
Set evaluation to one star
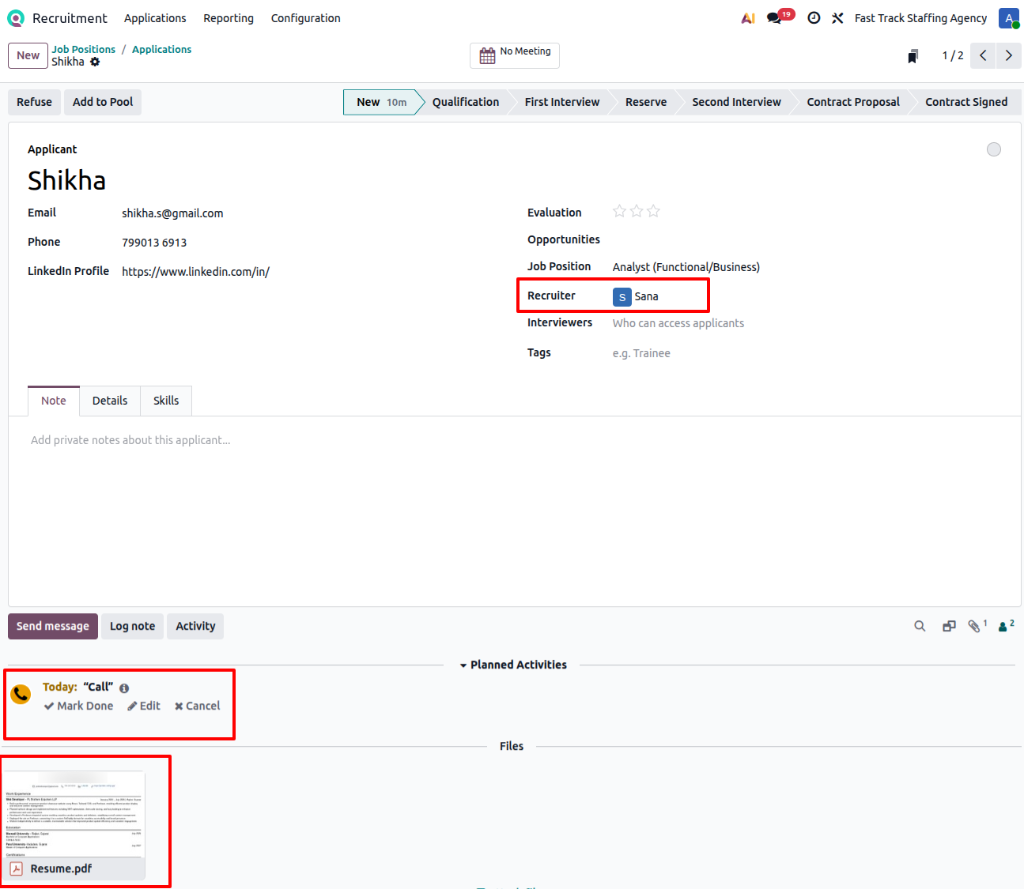point(620,212)
